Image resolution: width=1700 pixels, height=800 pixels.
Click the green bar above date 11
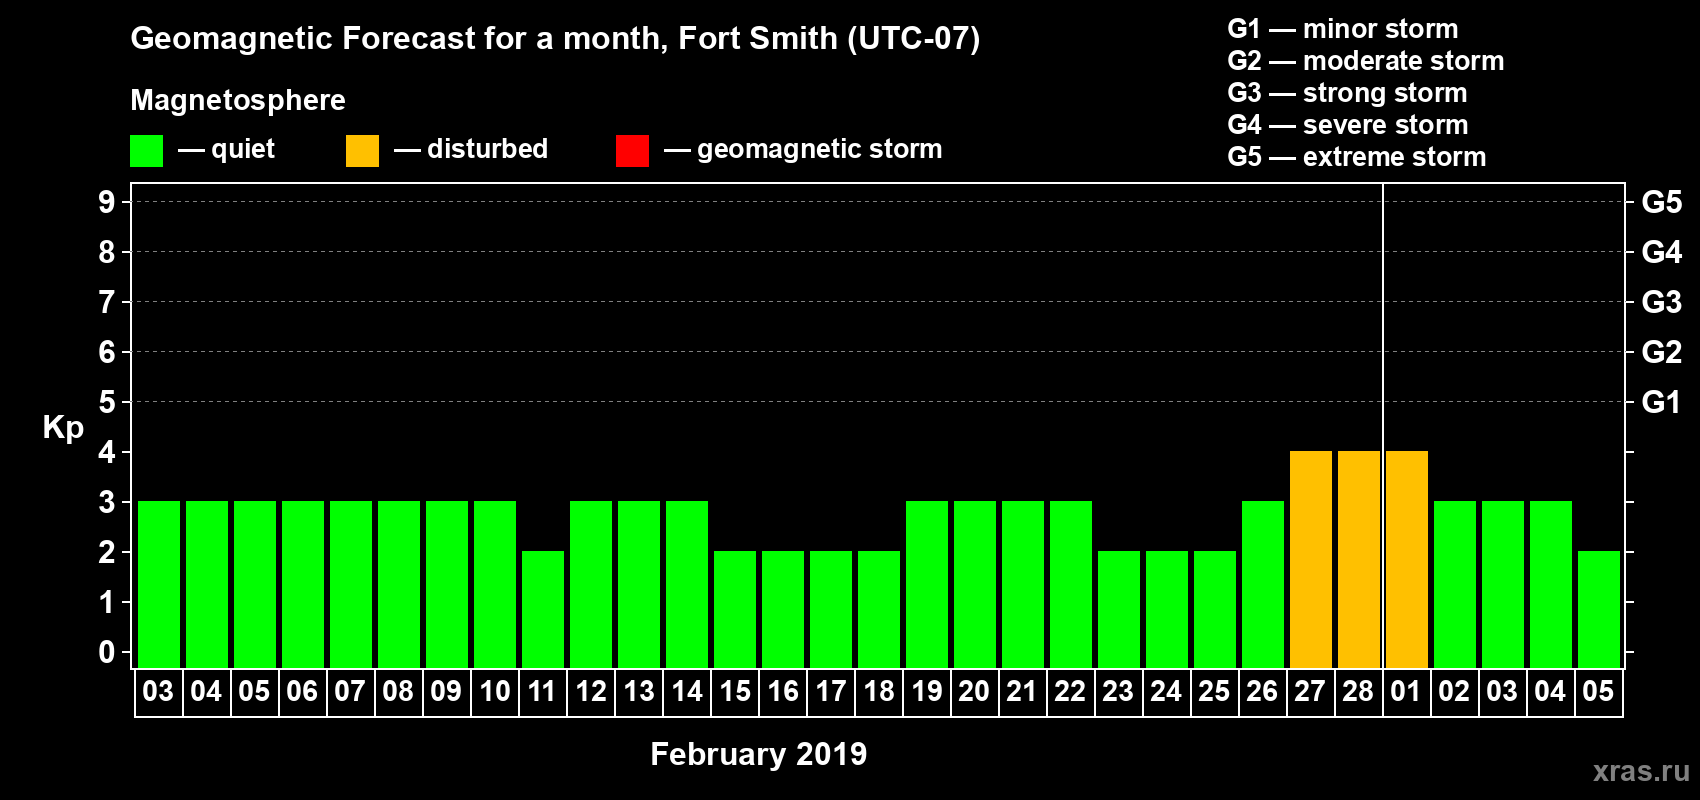pyautogui.click(x=543, y=610)
